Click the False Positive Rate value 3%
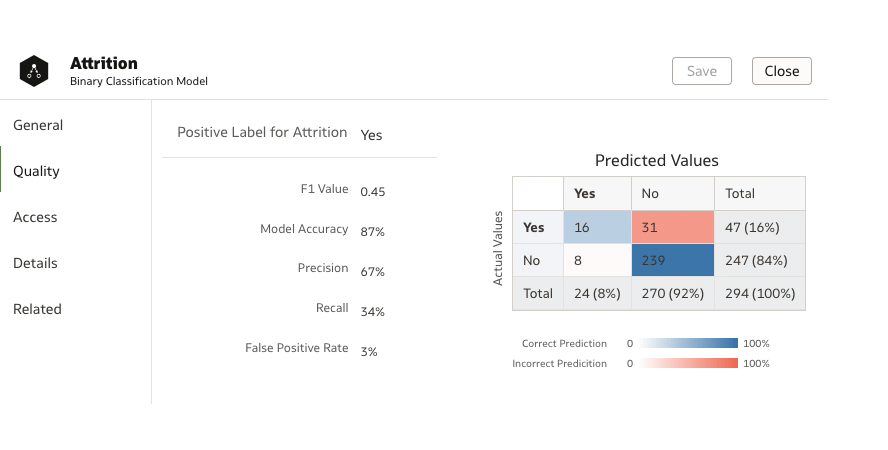 click(369, 351)
